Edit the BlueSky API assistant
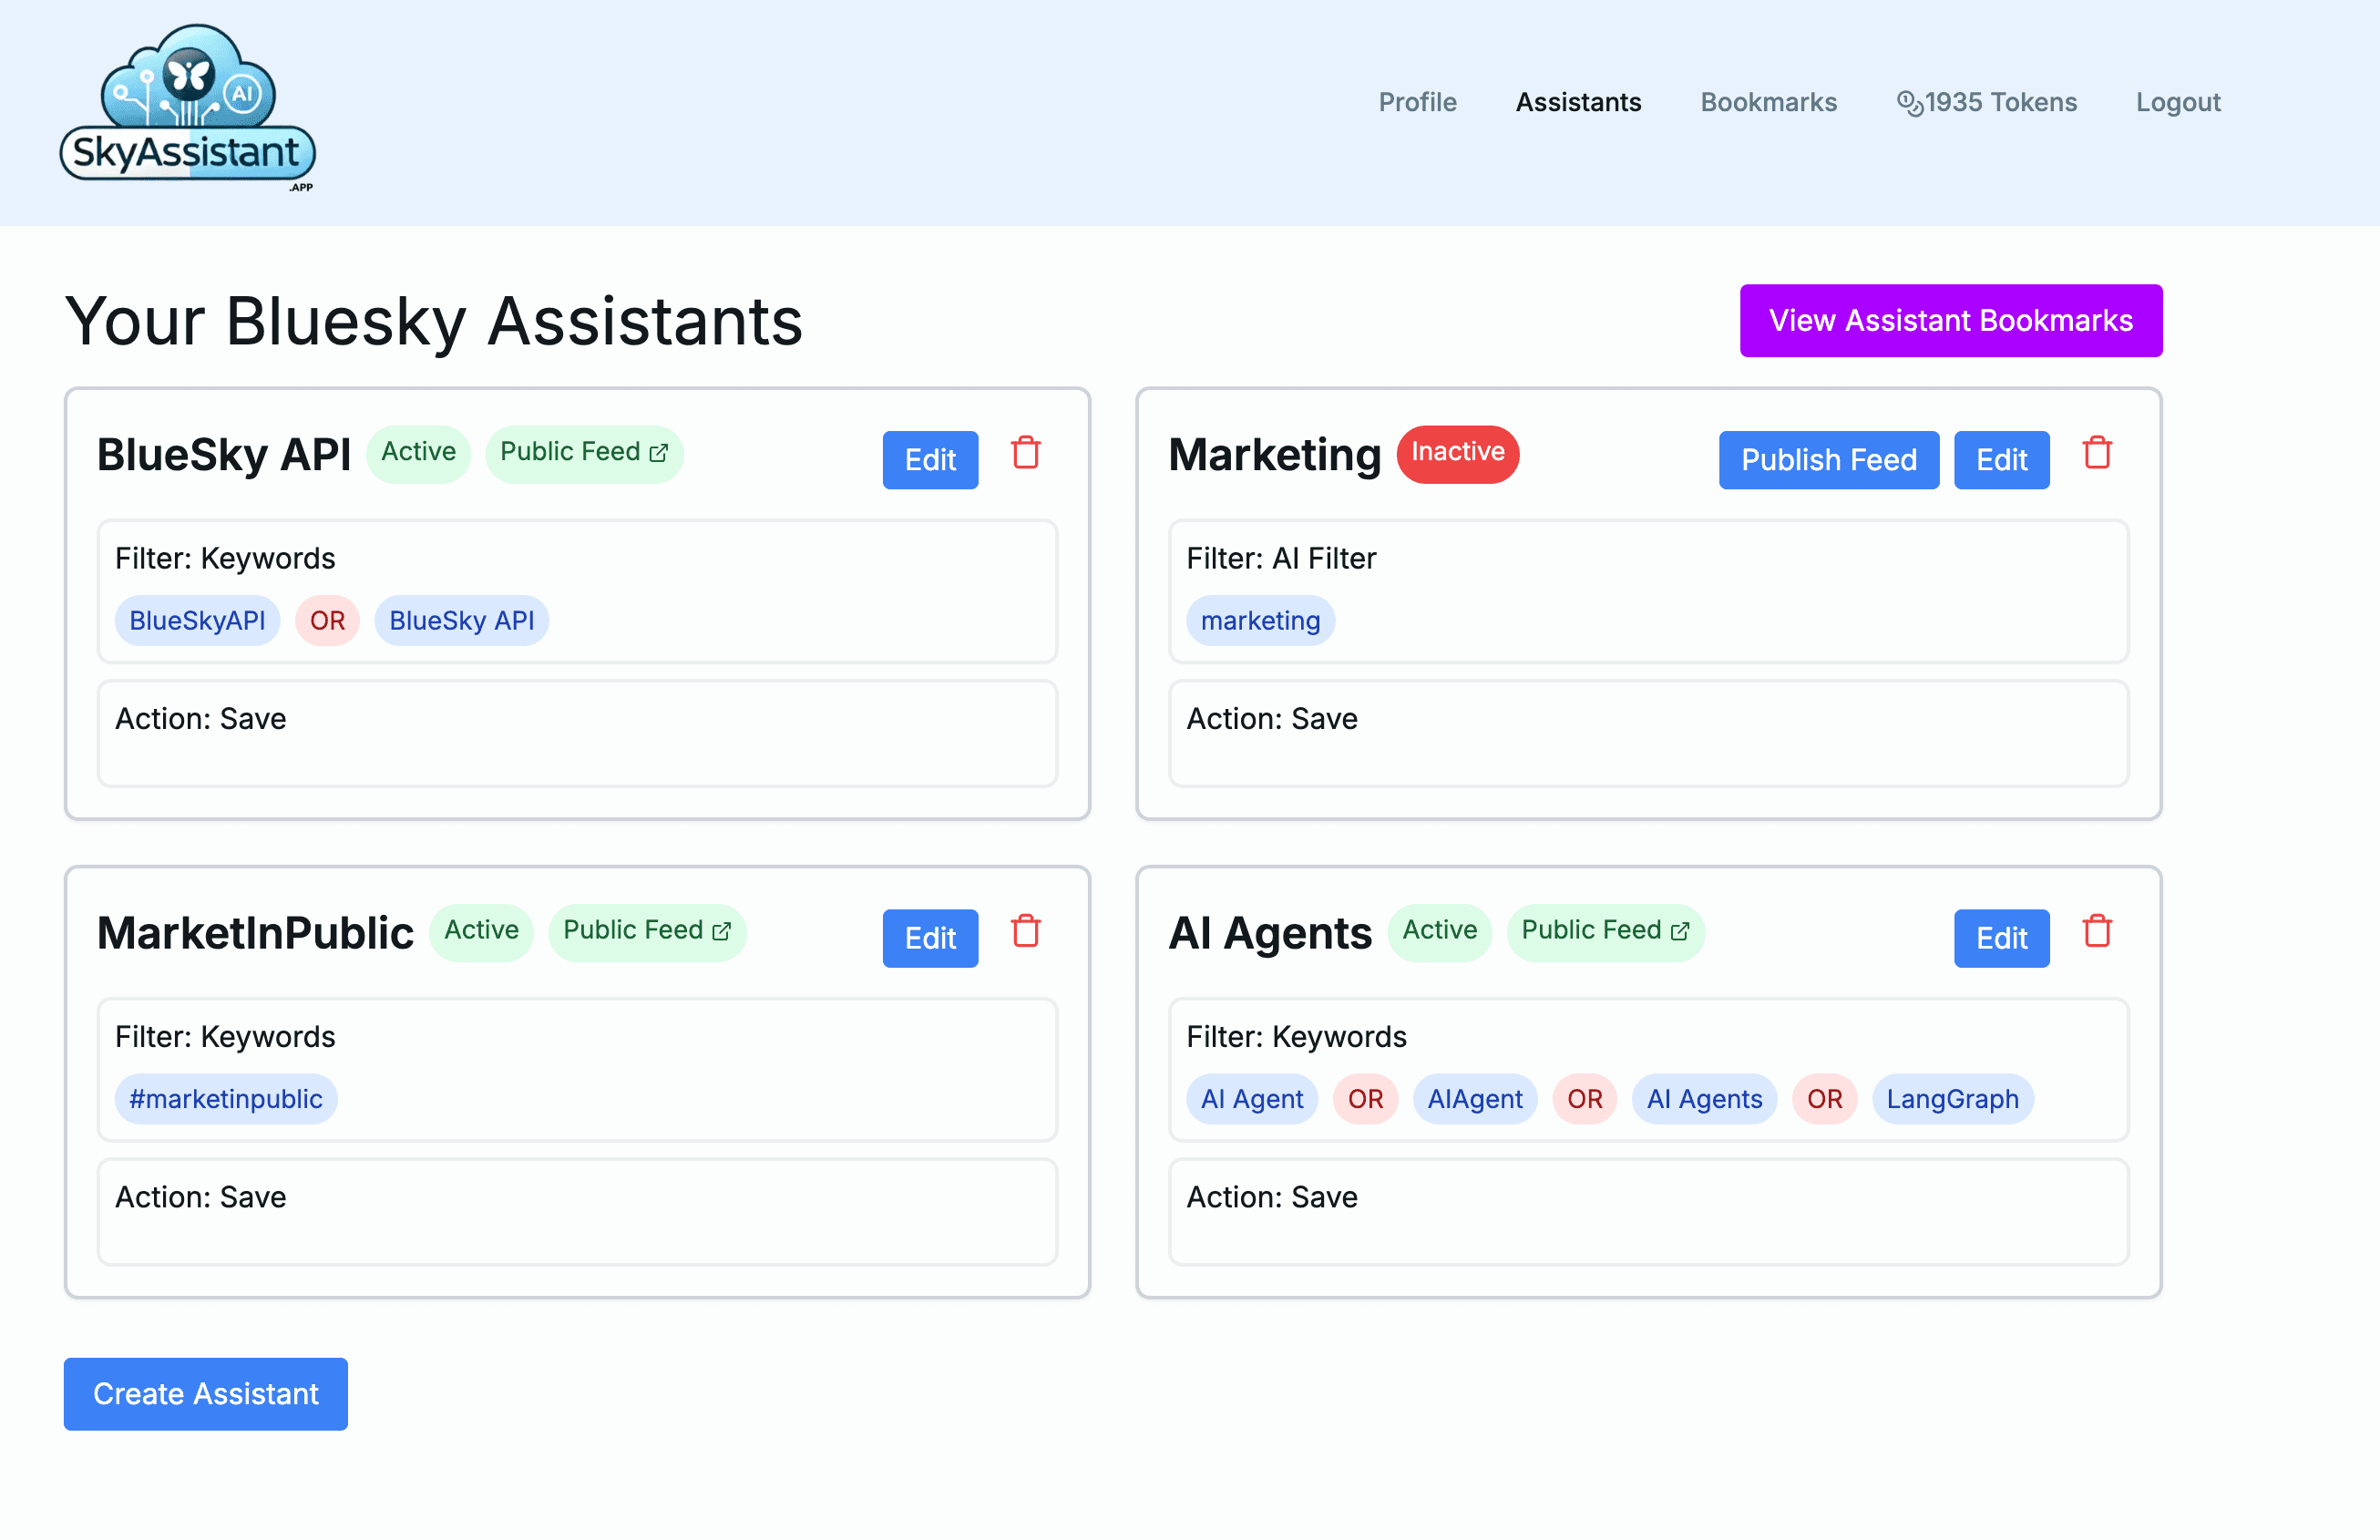 pyautogui.click(x=930, y=460)
